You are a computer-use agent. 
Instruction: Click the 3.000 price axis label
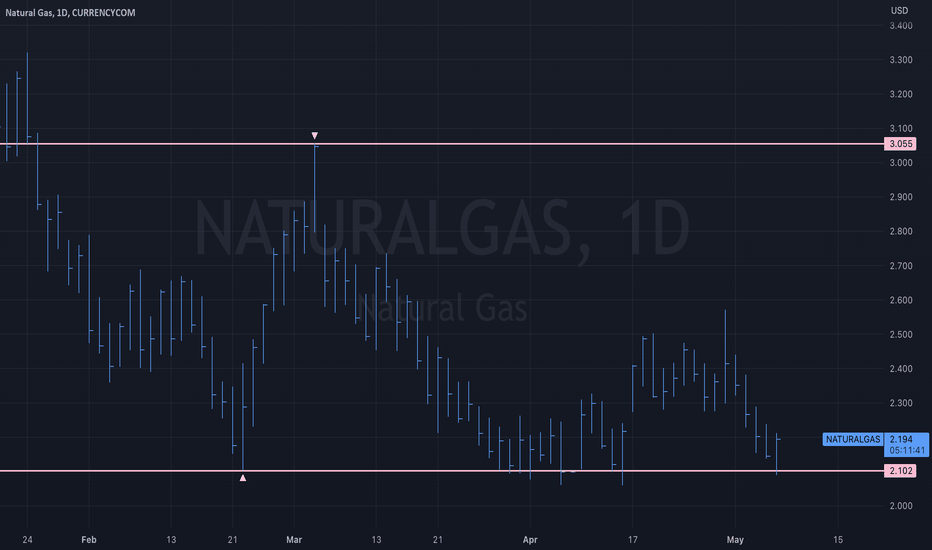(x=900, y=163)
